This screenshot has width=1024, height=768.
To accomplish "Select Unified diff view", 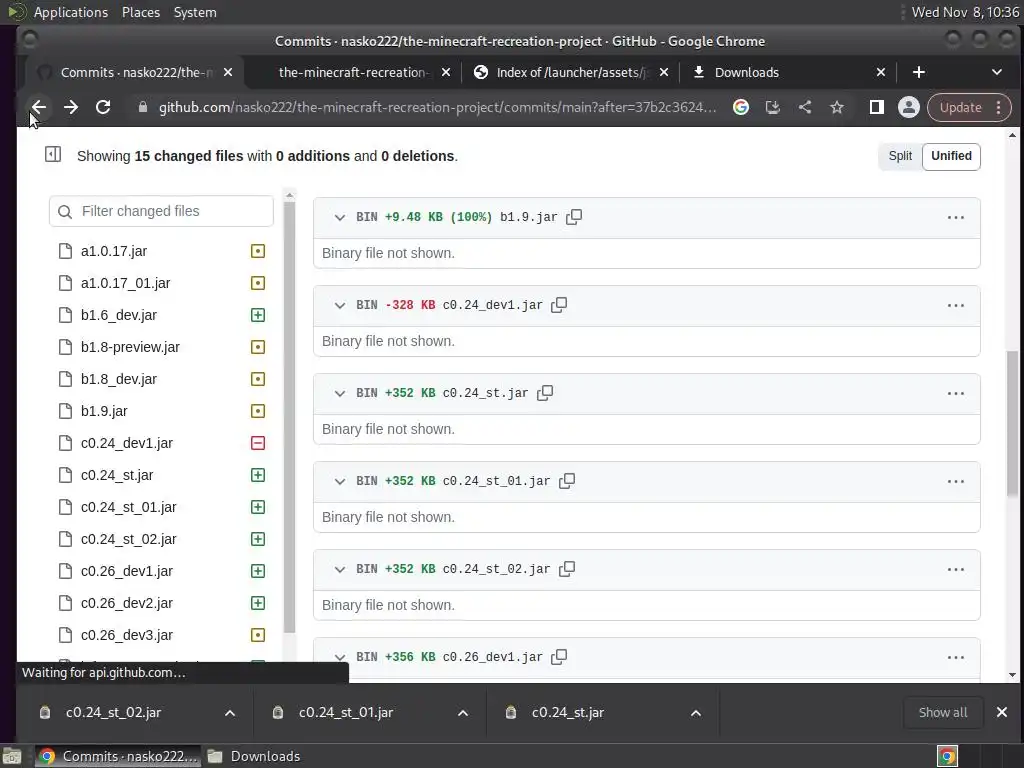I will [951, 156].
